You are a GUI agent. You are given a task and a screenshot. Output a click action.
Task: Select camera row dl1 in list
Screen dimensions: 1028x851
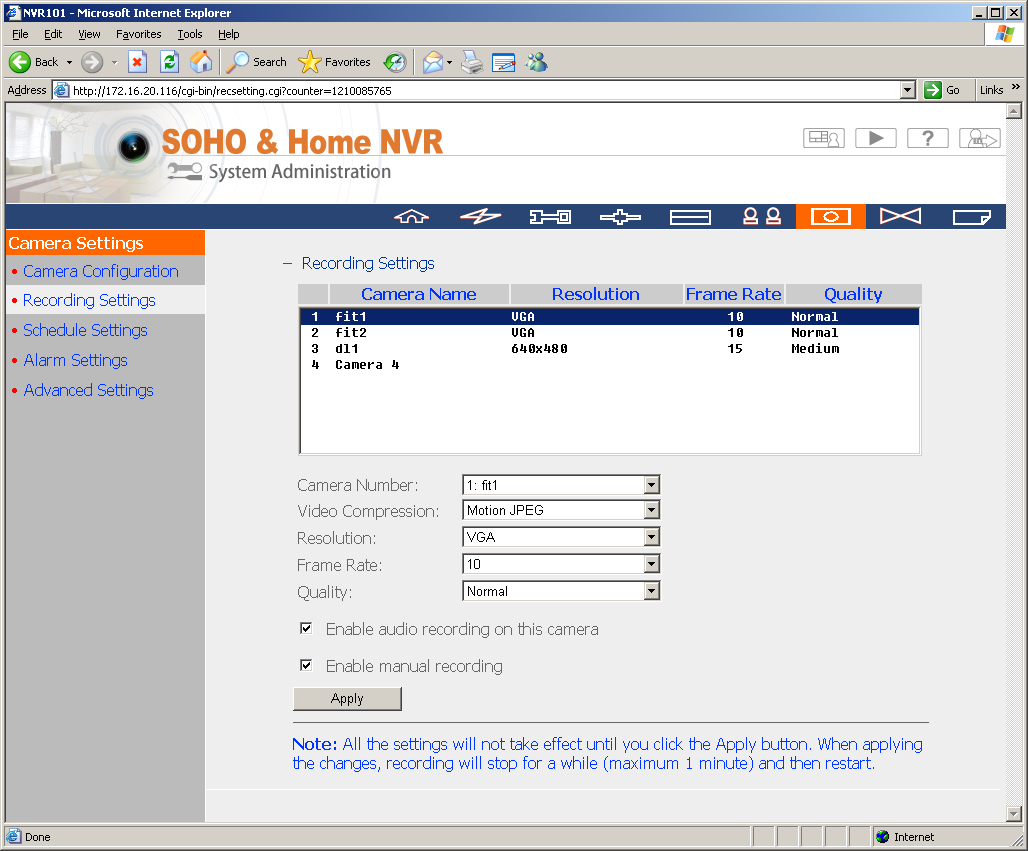coord(610,349)
